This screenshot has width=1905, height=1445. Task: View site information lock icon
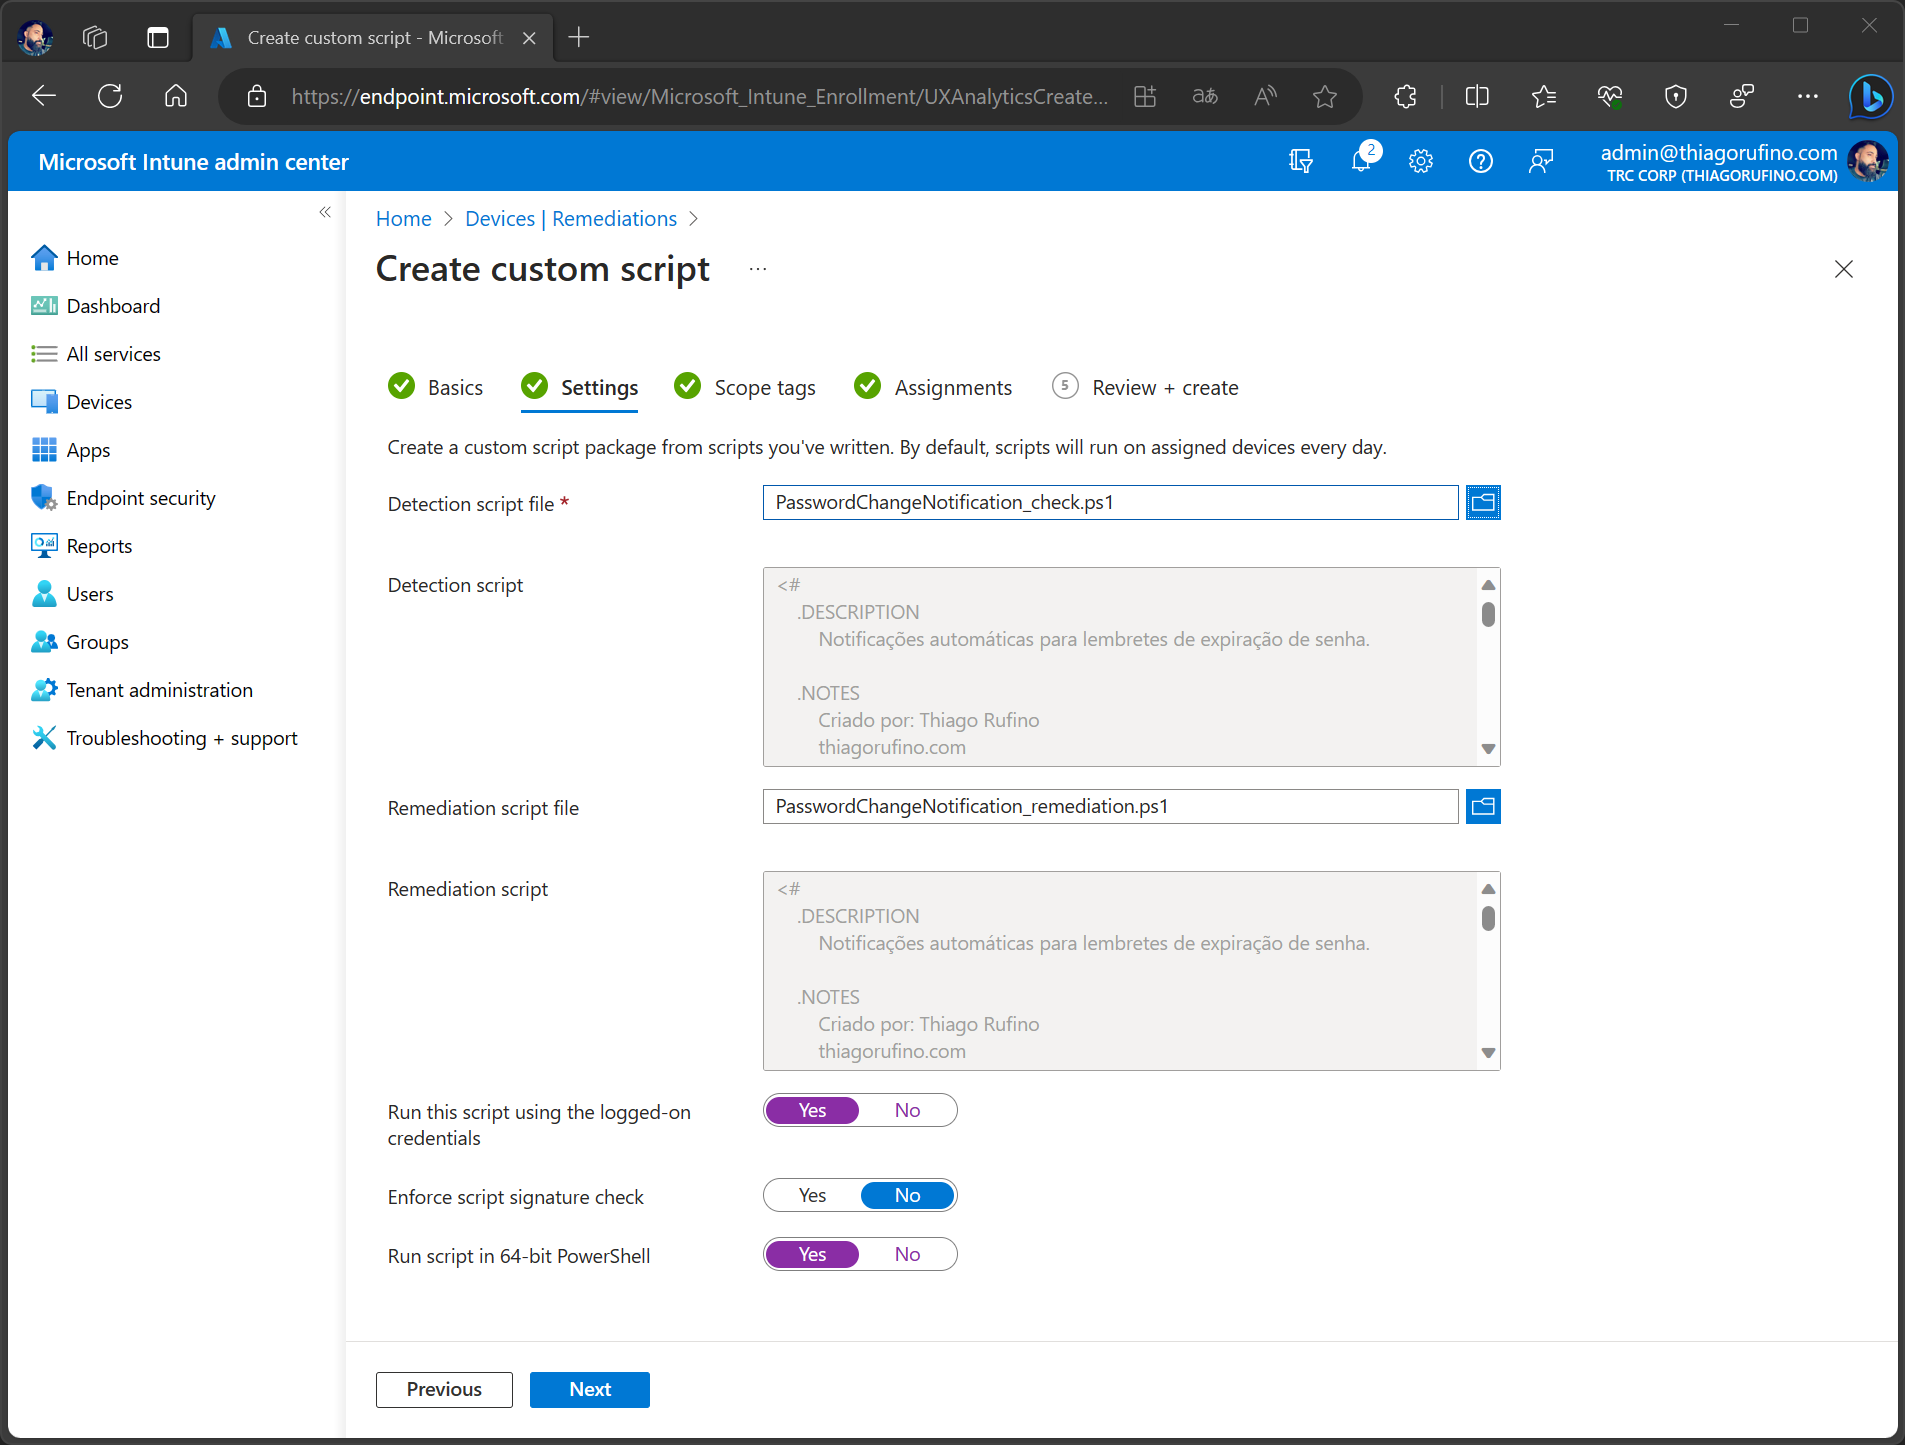tap(257, 96)
